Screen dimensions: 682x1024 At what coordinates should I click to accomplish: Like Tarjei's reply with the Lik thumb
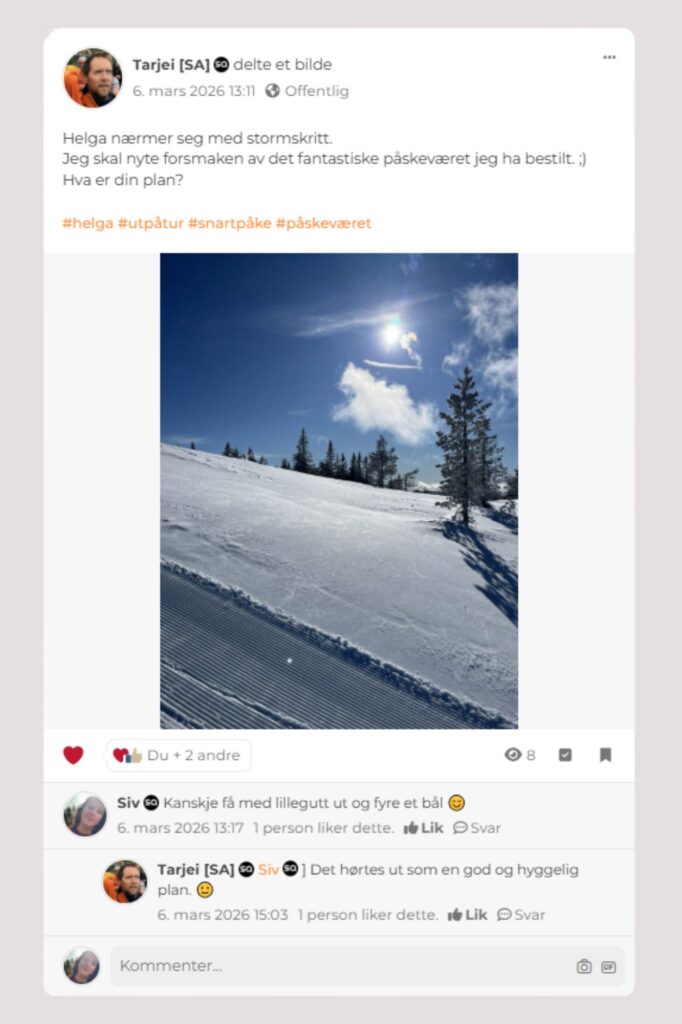point(467,915)
